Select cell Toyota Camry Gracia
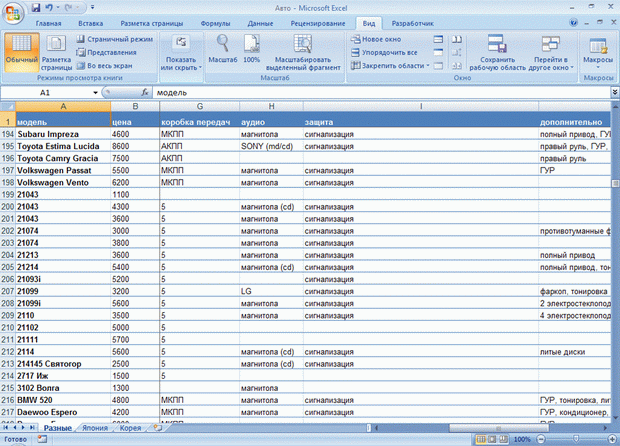The width and height of the screenshot is (620, 446). [63, 158]
